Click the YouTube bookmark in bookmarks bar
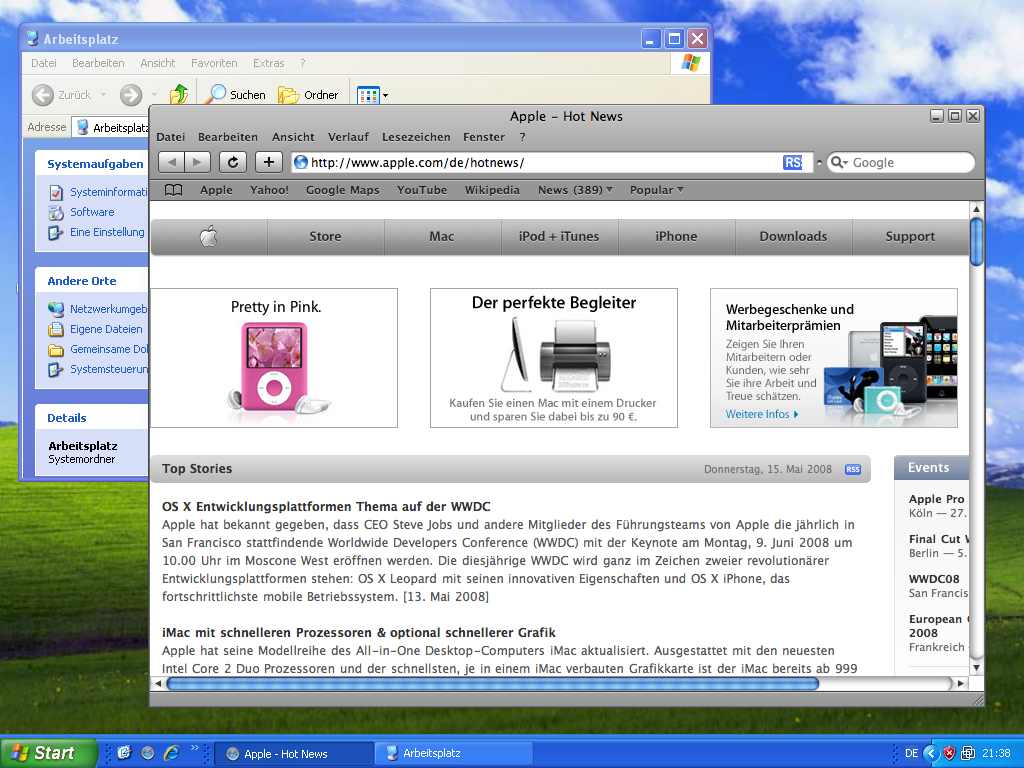 [422, 190]
